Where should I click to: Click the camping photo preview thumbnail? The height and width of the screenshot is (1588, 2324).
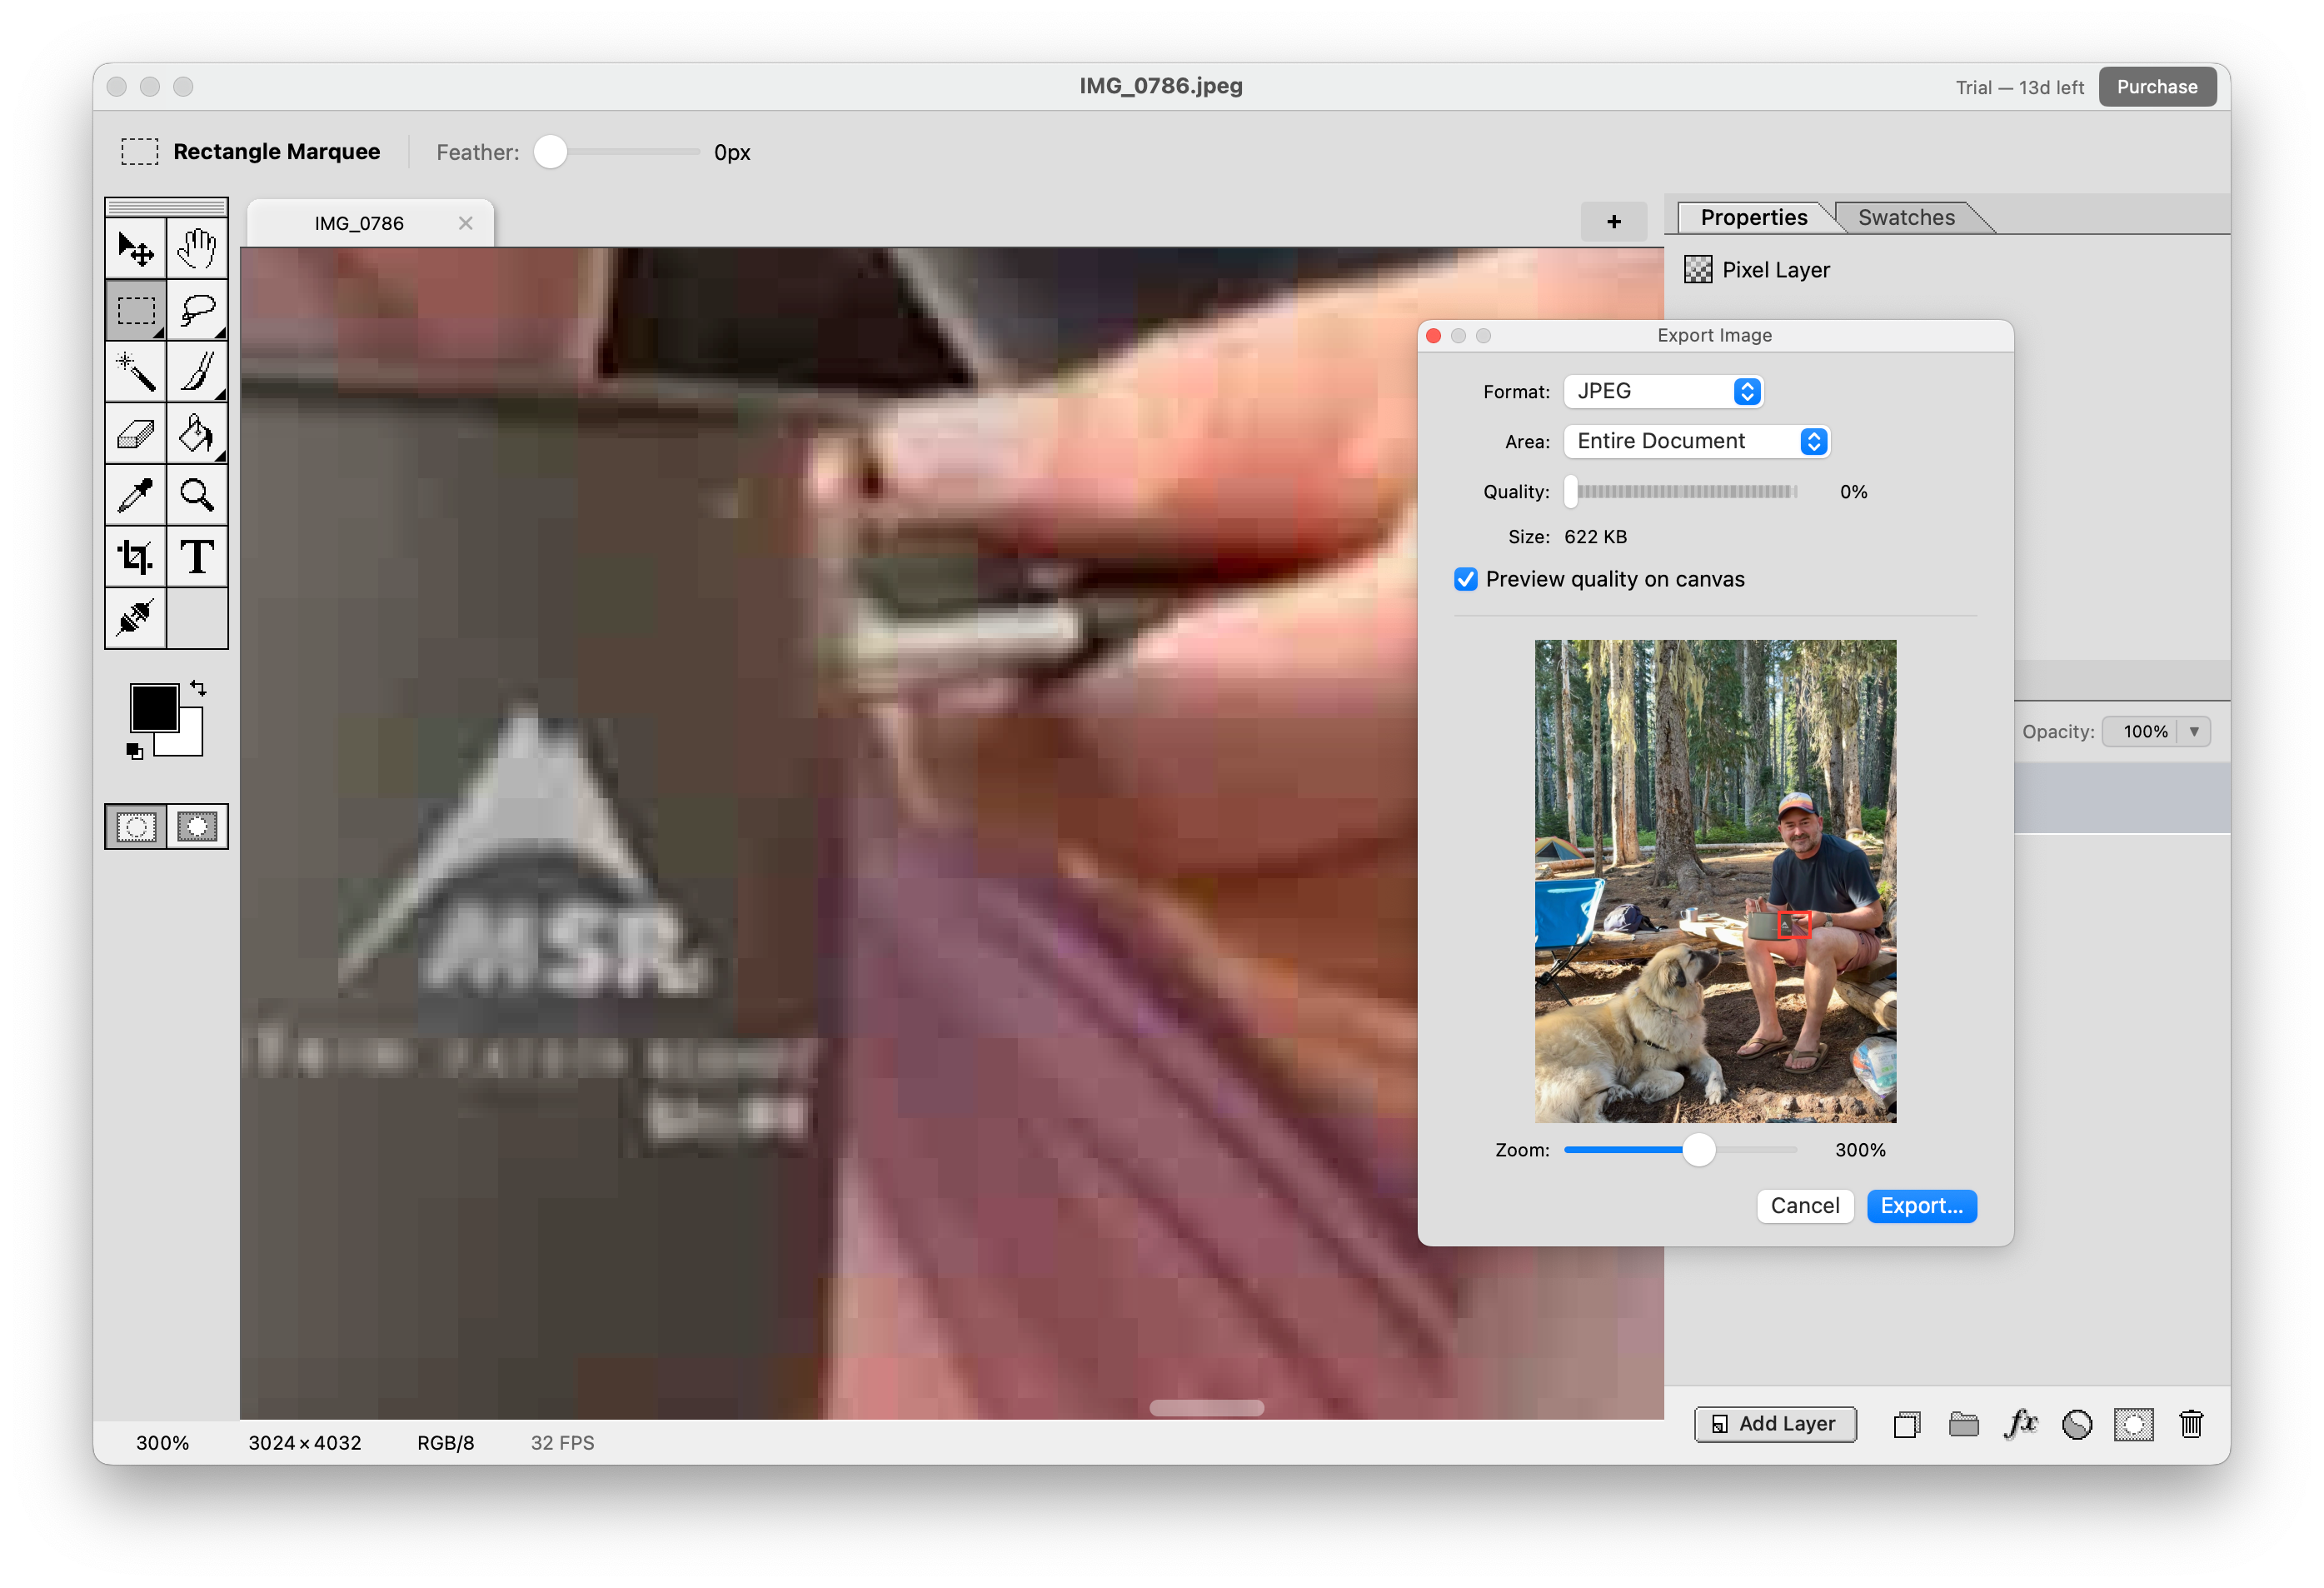coord(1715,882)
